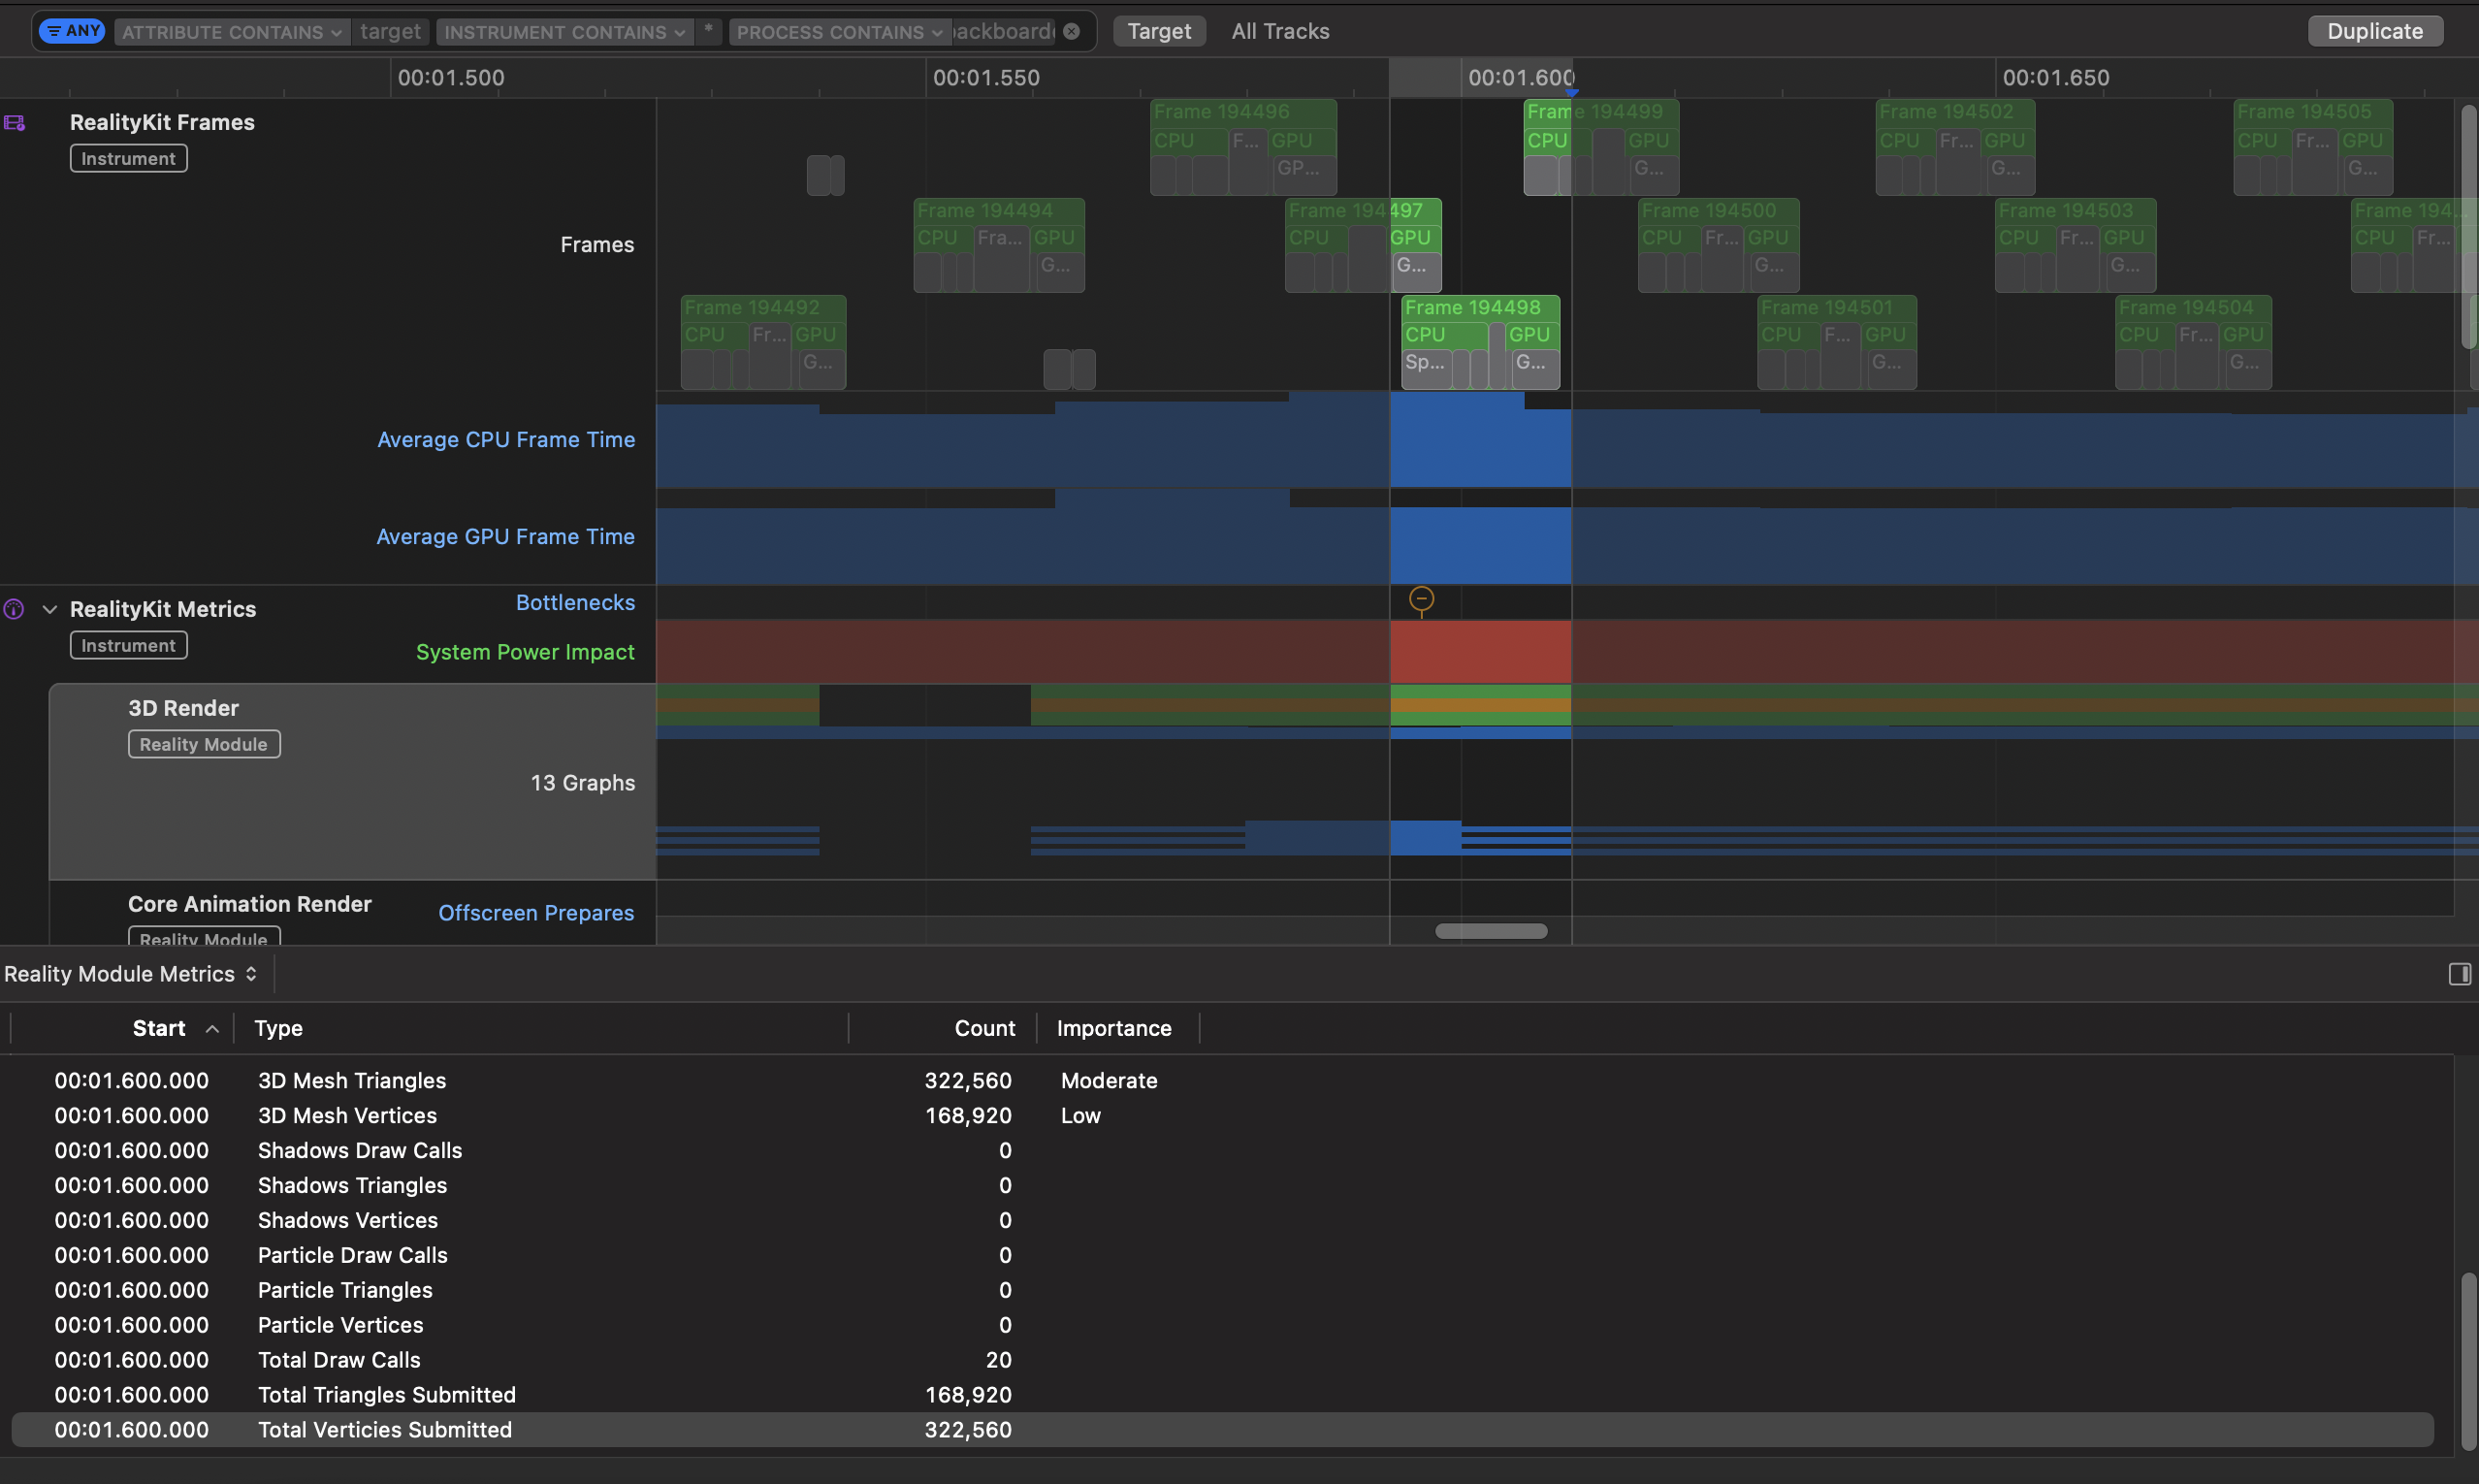
Task: Open ATTRIBUTE CONTAINS dropdown
Action: [x=232, y=32]
